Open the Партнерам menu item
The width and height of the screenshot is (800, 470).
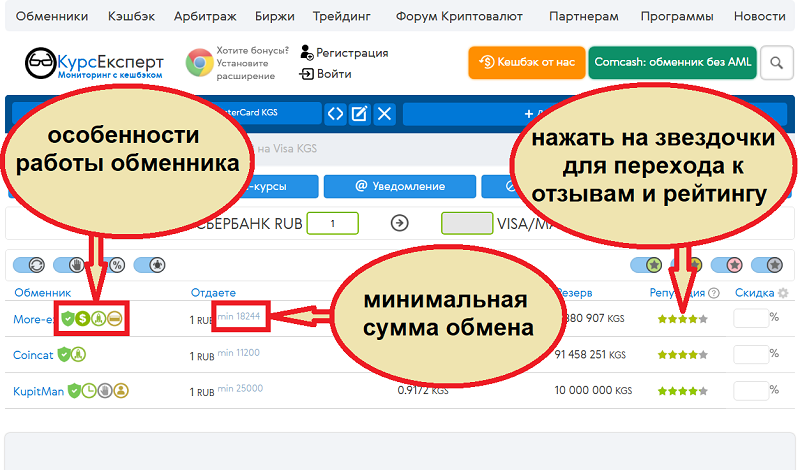click(x=584, y=16)
